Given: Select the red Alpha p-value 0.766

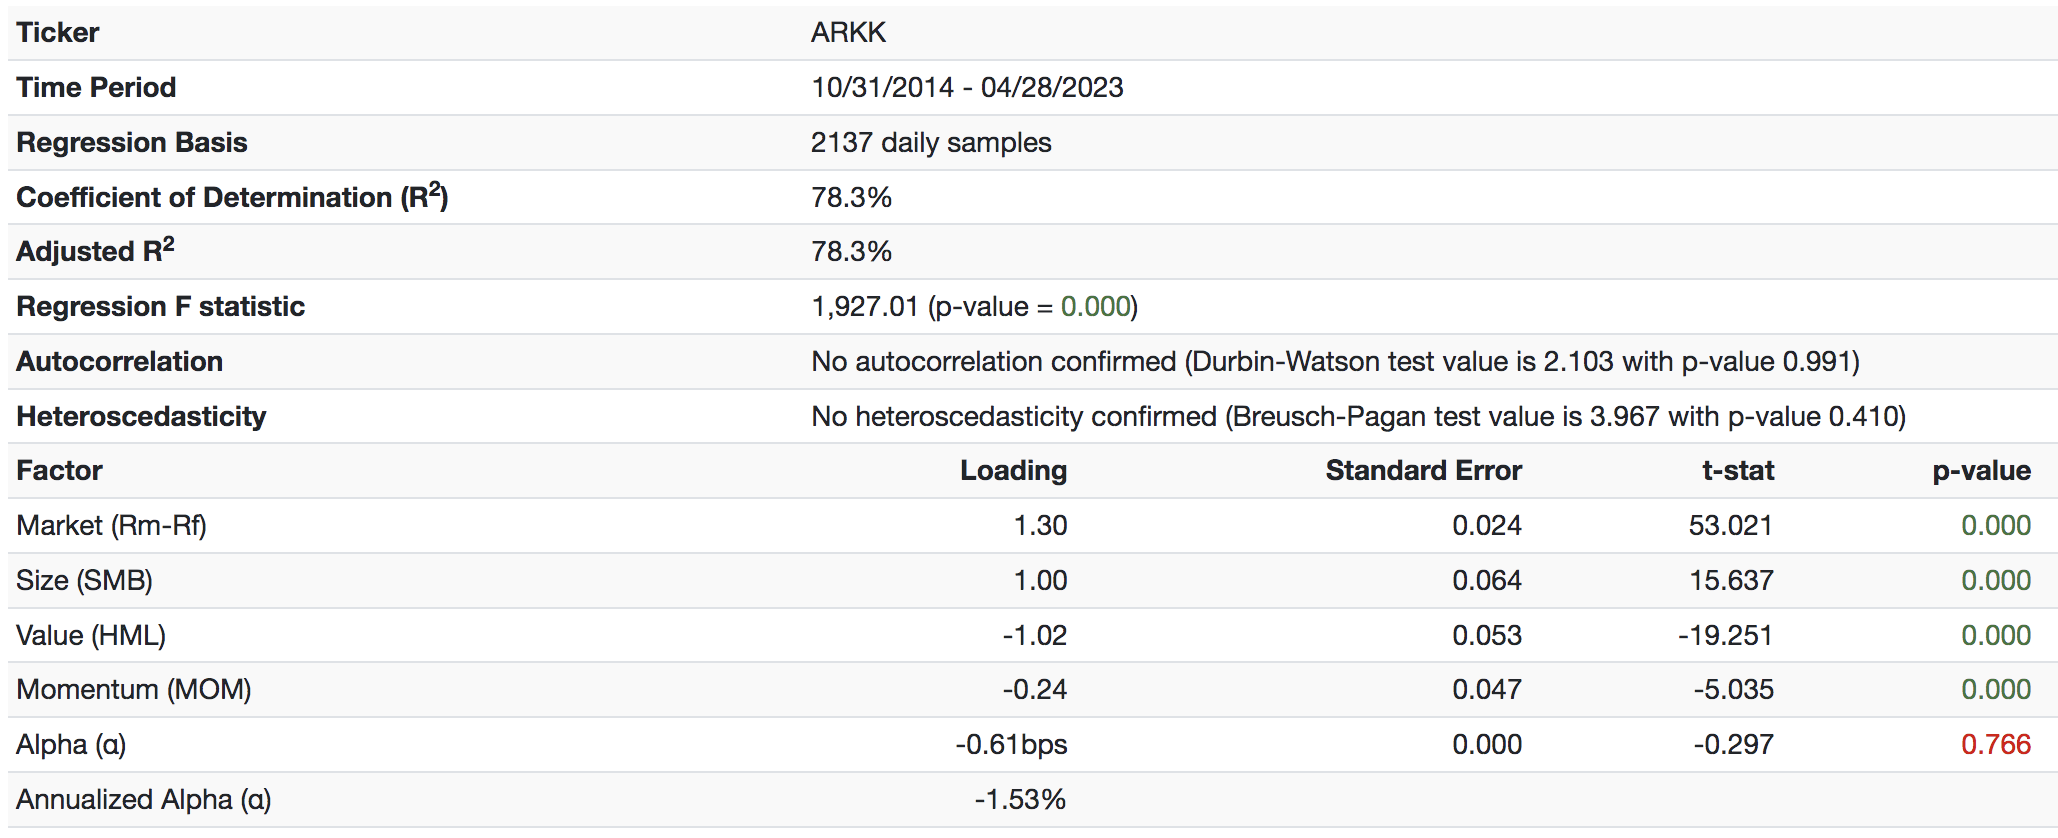Looking at the screenshot, I should (x=1996, y=744).
